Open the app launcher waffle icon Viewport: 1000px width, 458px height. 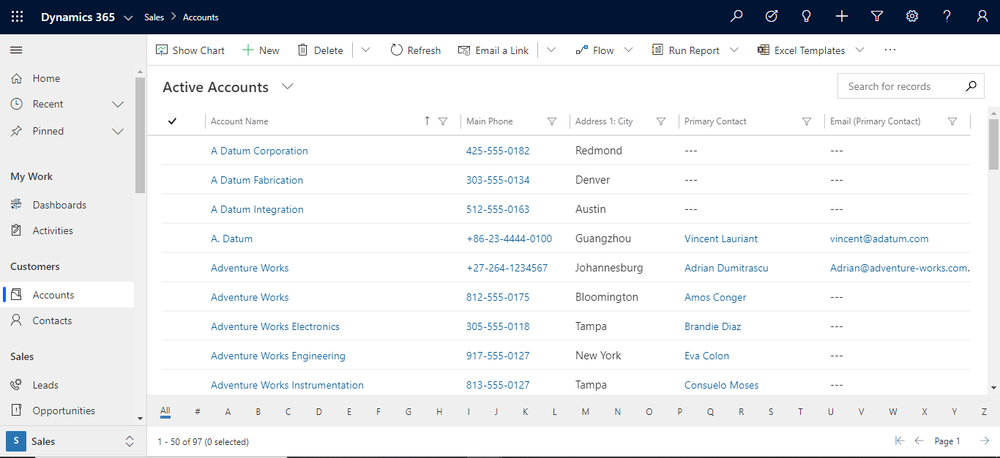click(x=17, y=17)
